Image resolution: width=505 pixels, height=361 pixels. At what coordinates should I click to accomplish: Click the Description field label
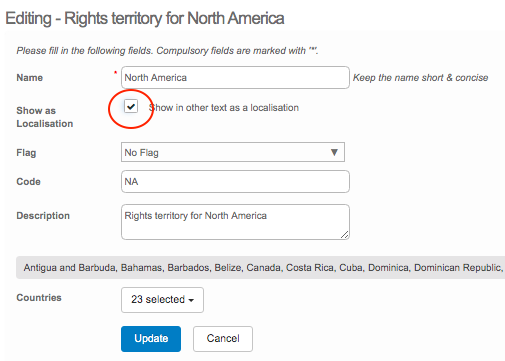43,216
